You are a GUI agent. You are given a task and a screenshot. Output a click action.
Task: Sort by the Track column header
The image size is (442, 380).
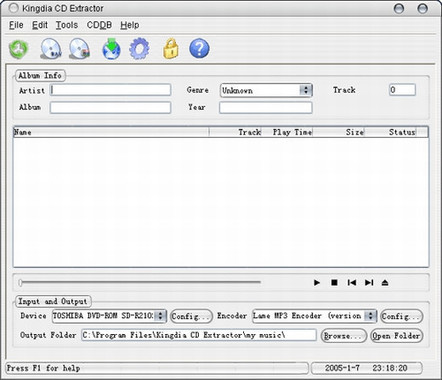click(235, 132)
